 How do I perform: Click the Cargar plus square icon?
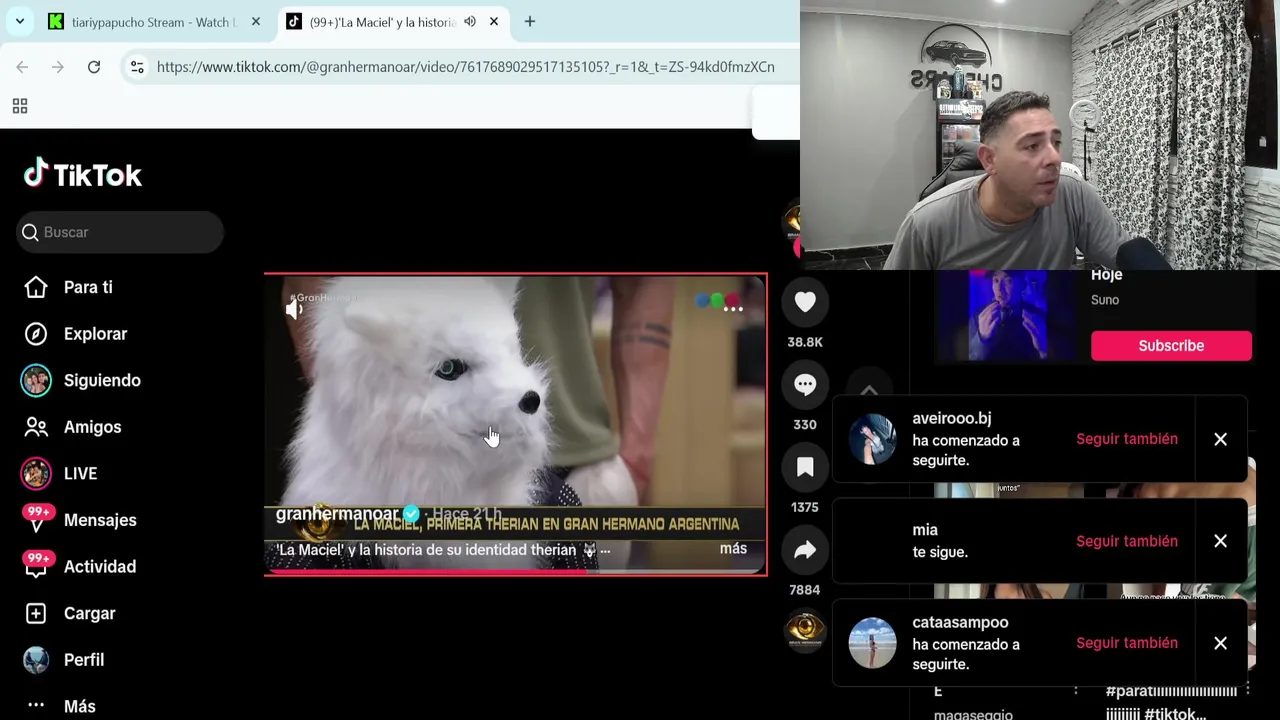(x=36, y=613)
